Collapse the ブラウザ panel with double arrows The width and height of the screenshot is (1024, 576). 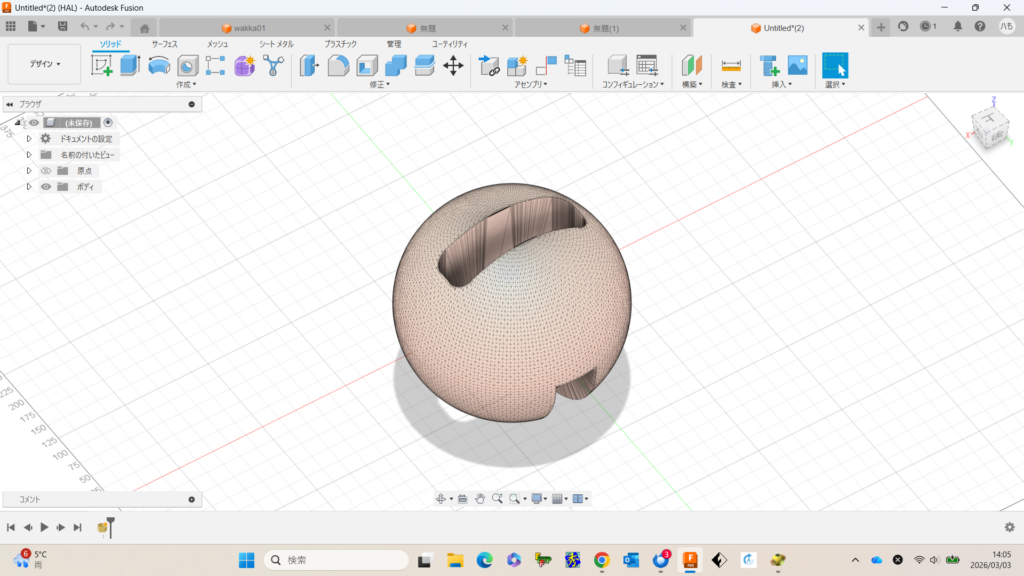(9, 104)
